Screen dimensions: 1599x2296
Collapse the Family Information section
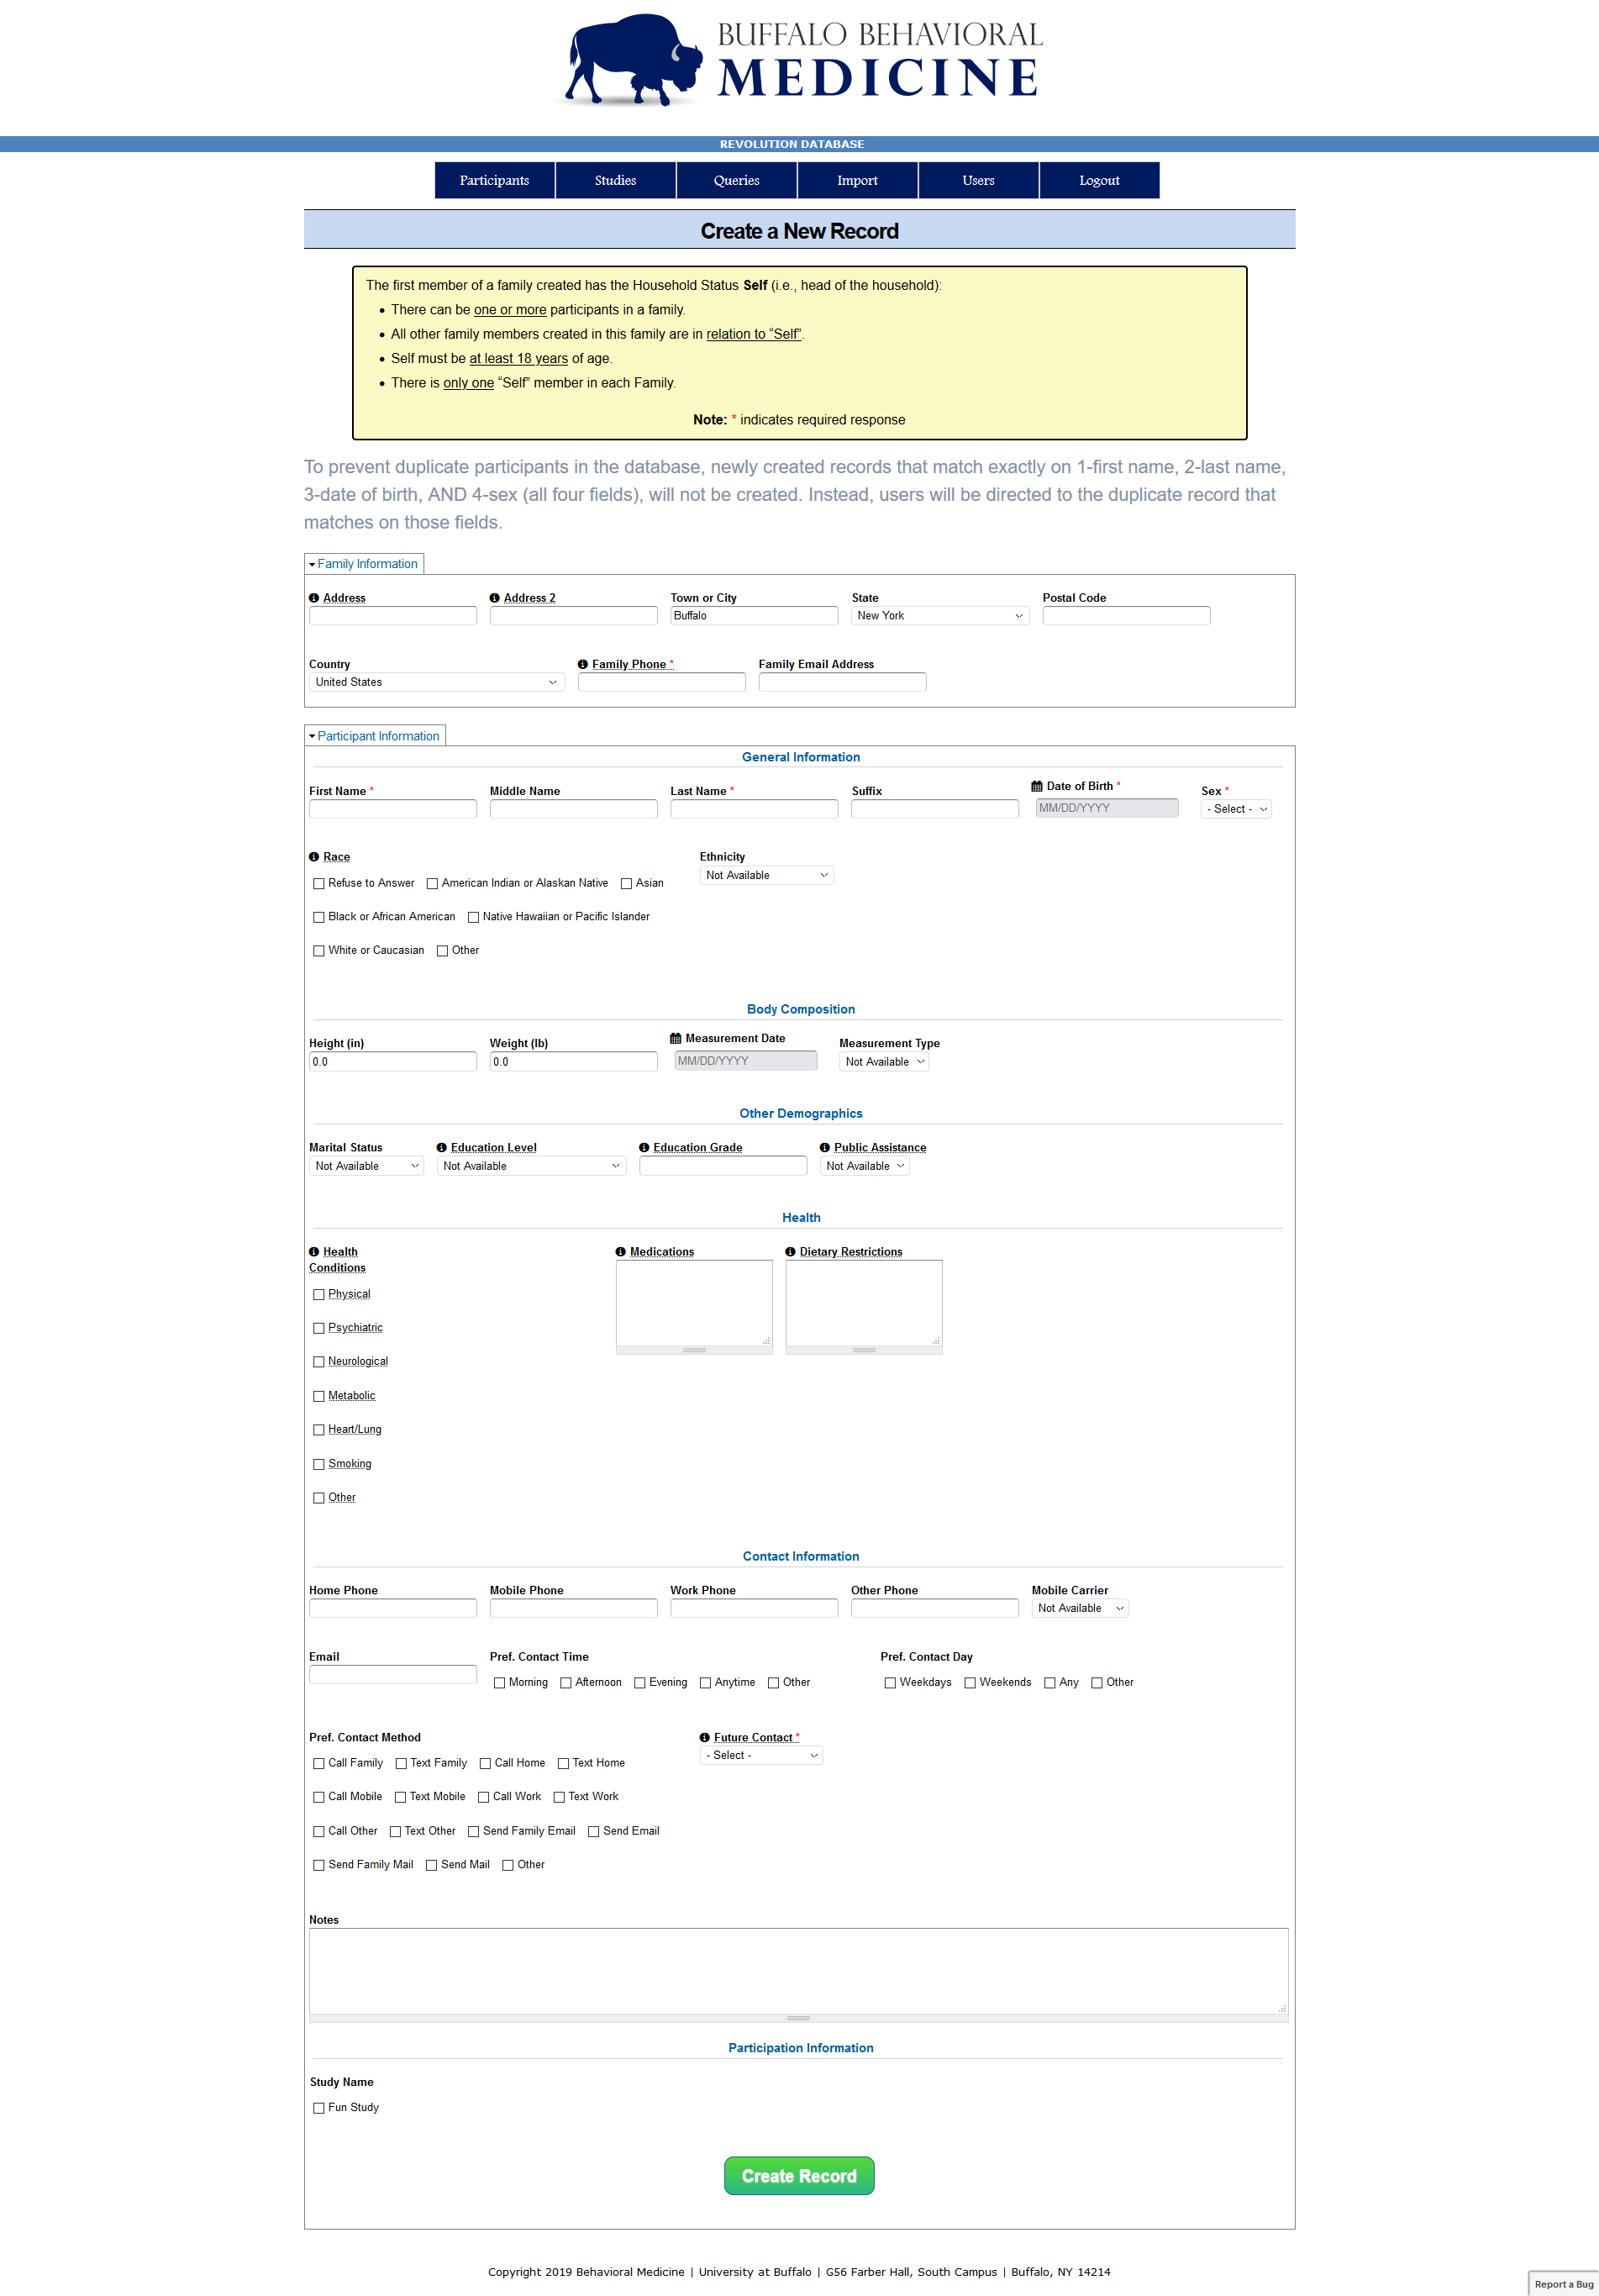click(x=364, y=564)
